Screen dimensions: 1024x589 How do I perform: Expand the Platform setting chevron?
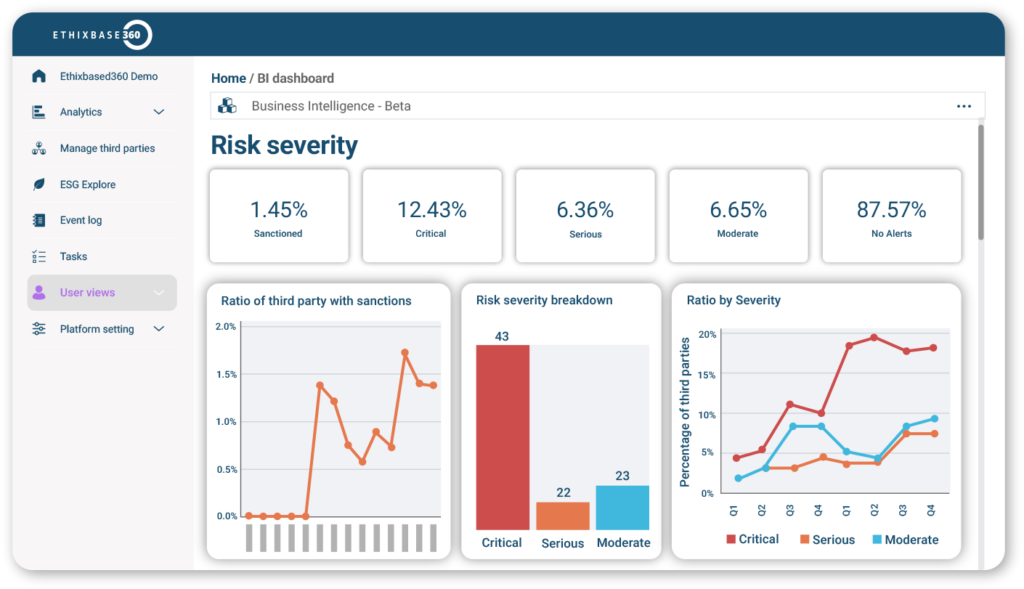click(x=159, y=329)
